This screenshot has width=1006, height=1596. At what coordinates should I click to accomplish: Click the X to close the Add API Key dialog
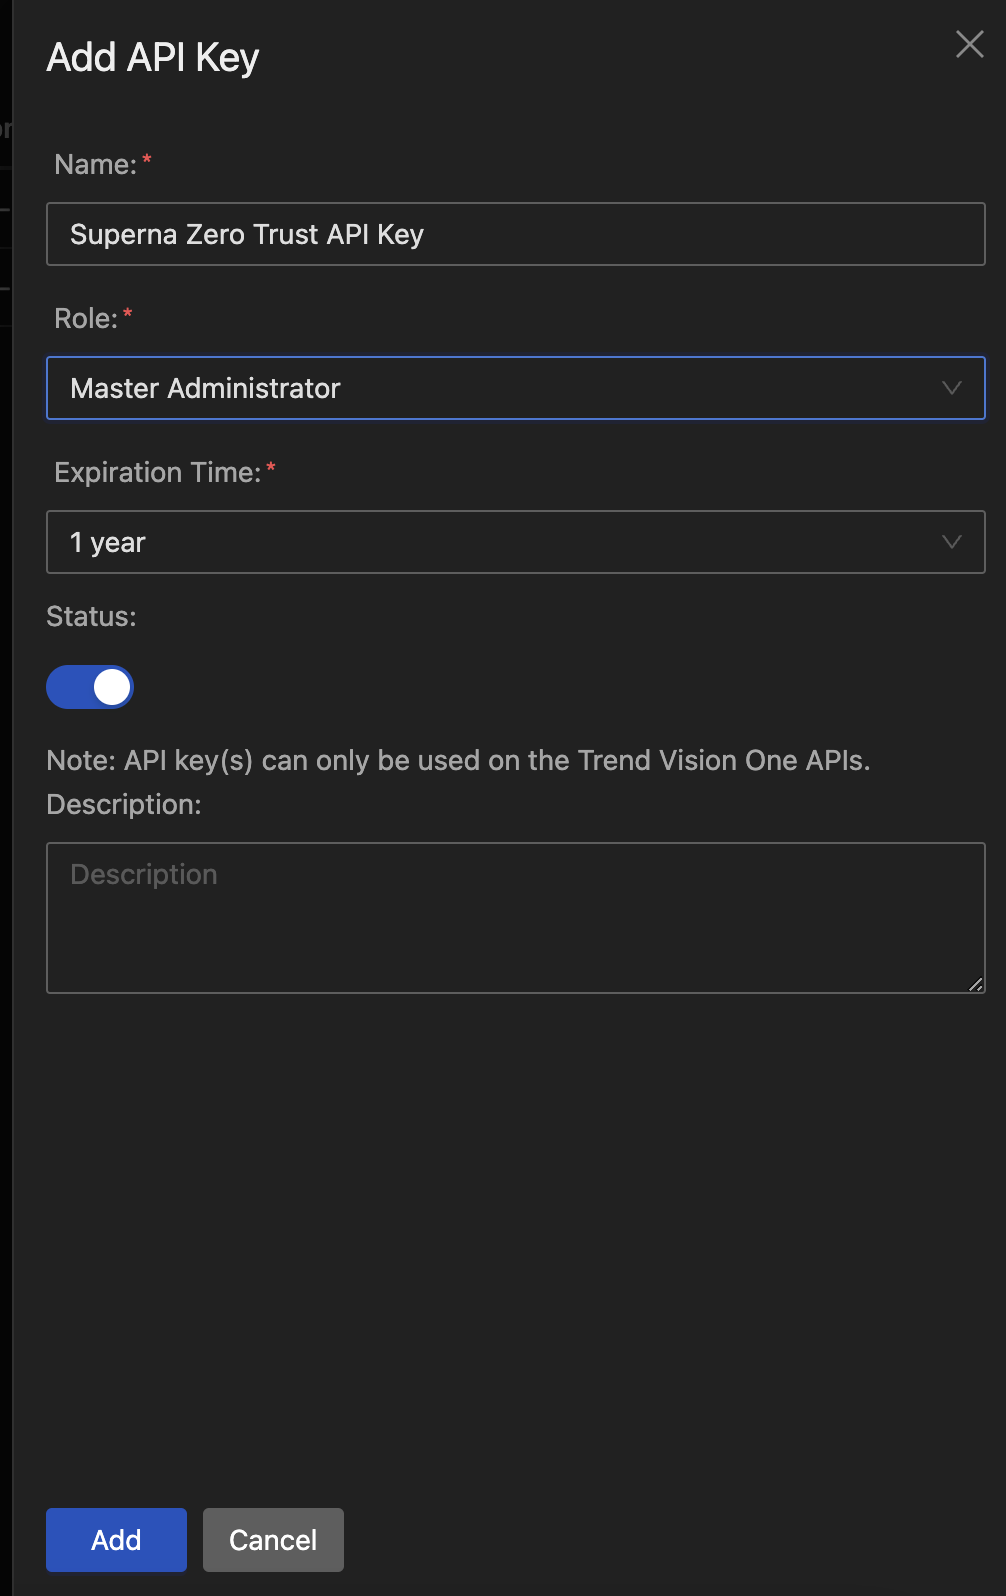click(x=968, y=44)
